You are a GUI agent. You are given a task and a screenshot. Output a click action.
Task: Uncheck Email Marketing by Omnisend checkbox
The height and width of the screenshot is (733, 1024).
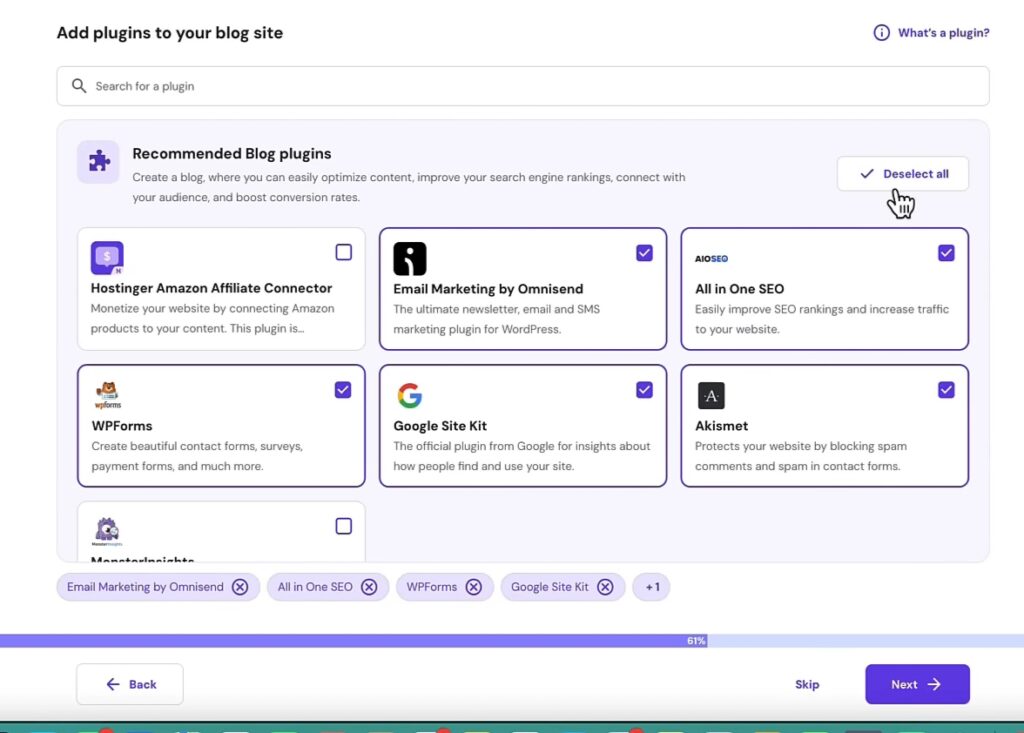click(x=645, y=253)
